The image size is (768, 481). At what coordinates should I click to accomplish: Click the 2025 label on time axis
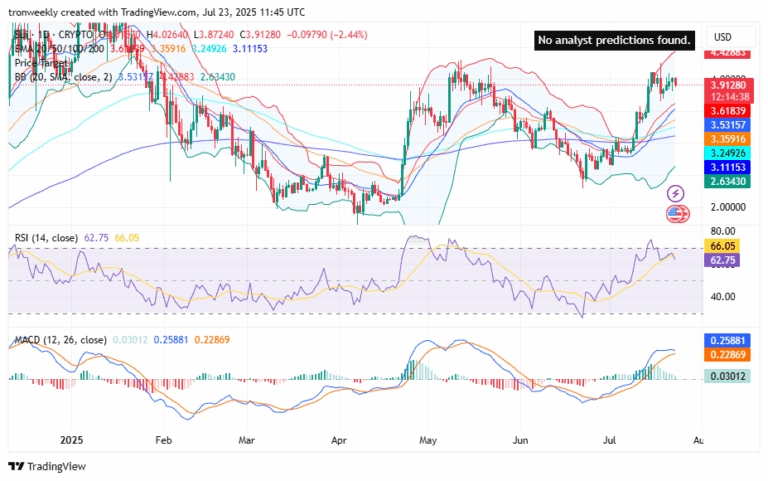(x=72, y=439)
